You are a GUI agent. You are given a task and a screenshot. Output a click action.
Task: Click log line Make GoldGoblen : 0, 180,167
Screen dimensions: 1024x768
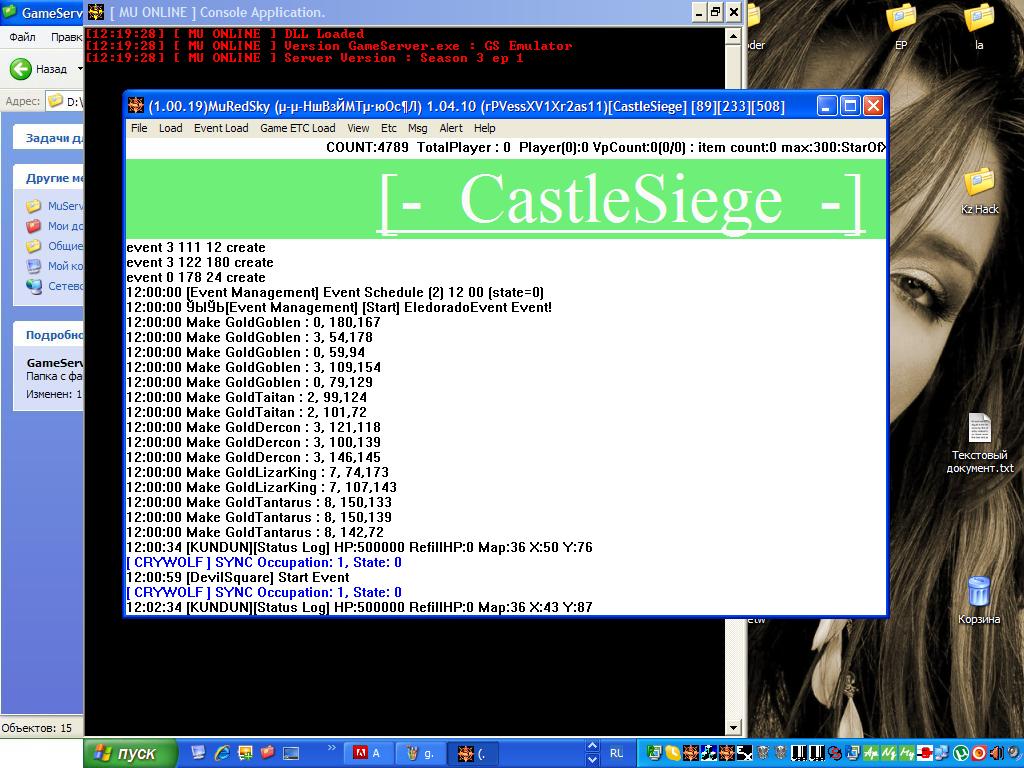pos(253,322)
